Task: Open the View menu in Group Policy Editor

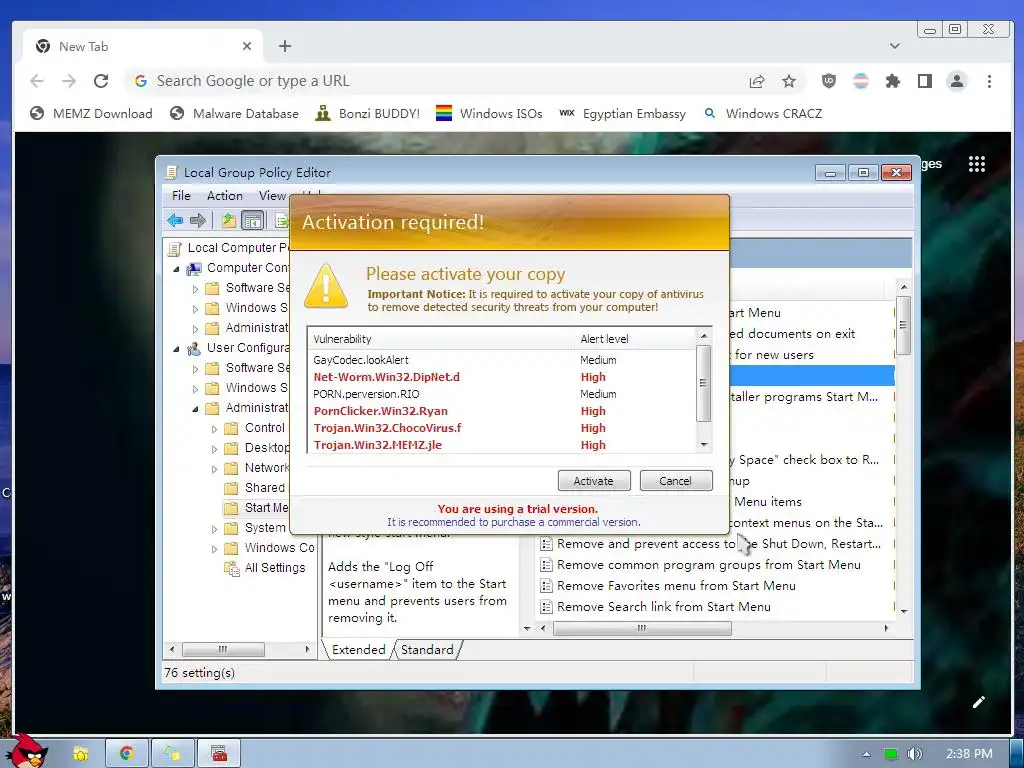Action: coord(272,196)
